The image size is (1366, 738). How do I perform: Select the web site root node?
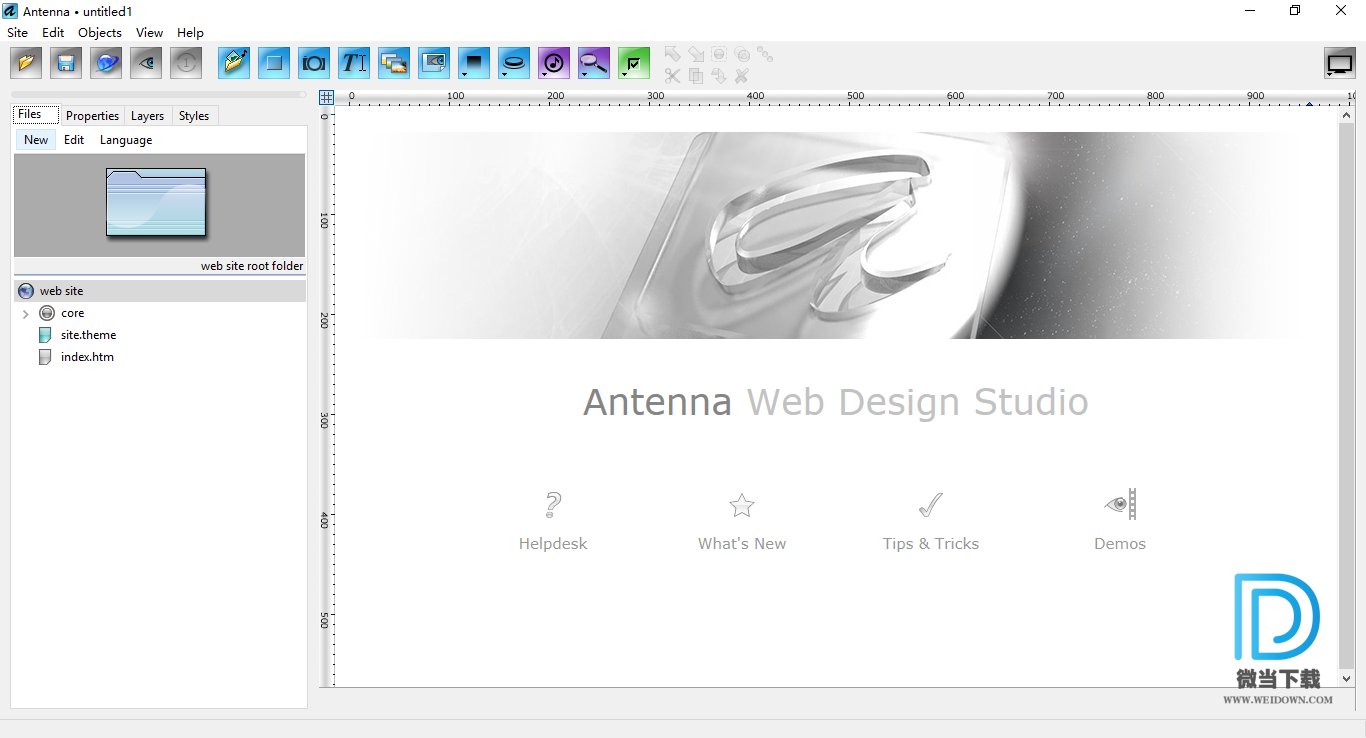click(x=160, y=291)
